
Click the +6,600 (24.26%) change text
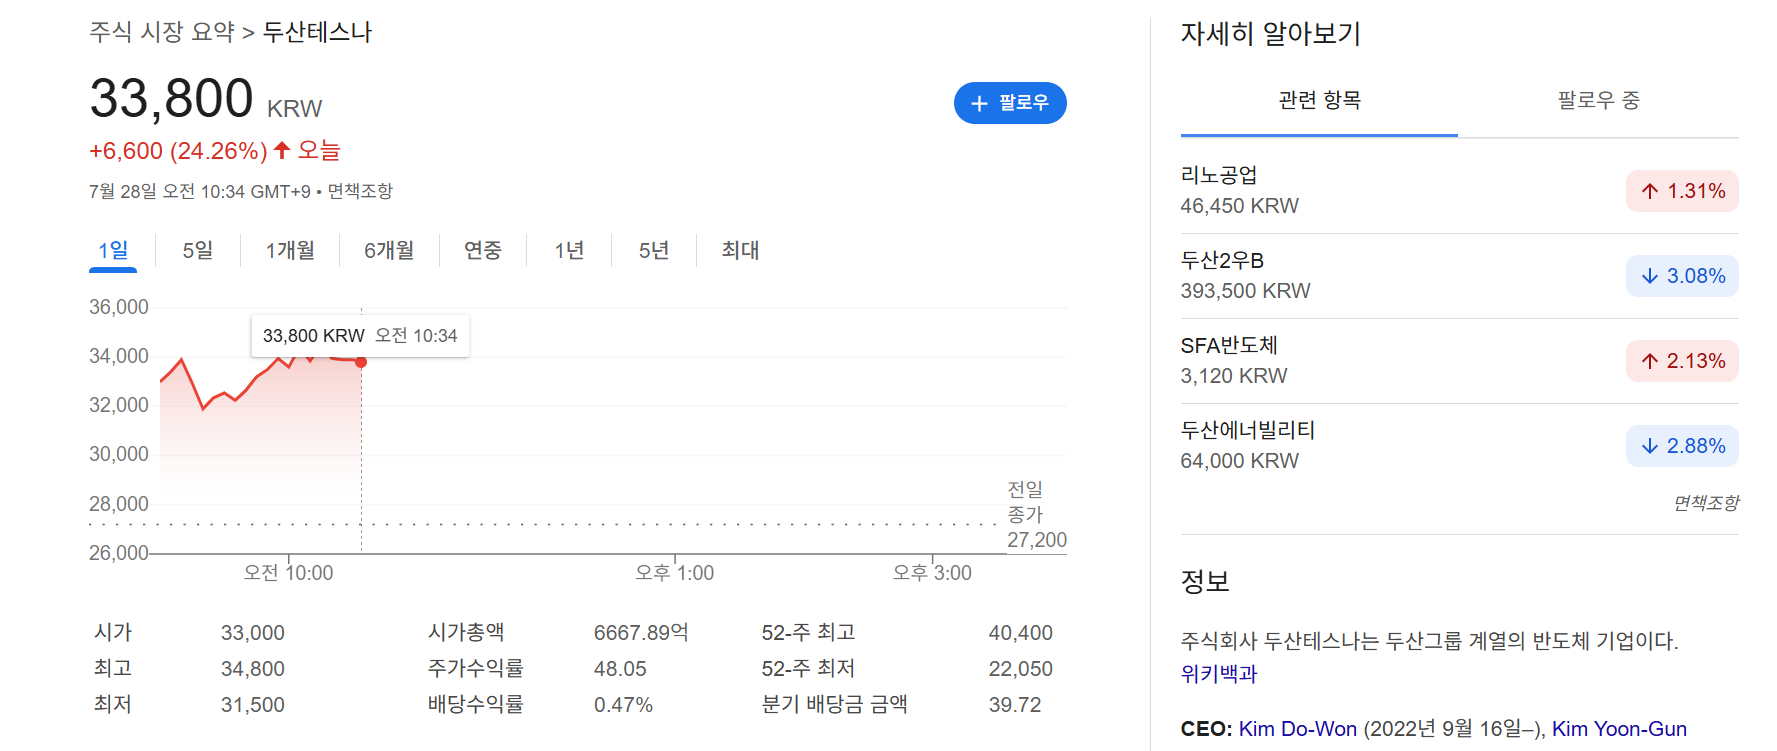[178, 151]
